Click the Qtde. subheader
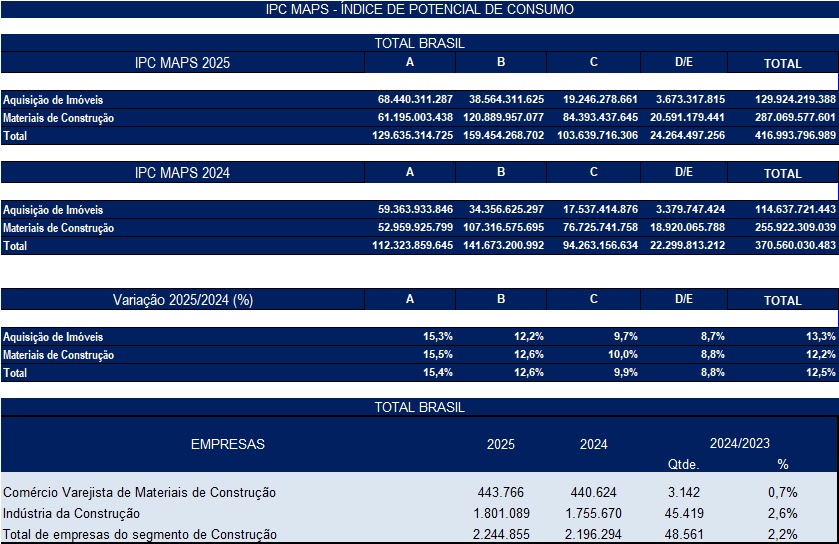 coord(683,464)
